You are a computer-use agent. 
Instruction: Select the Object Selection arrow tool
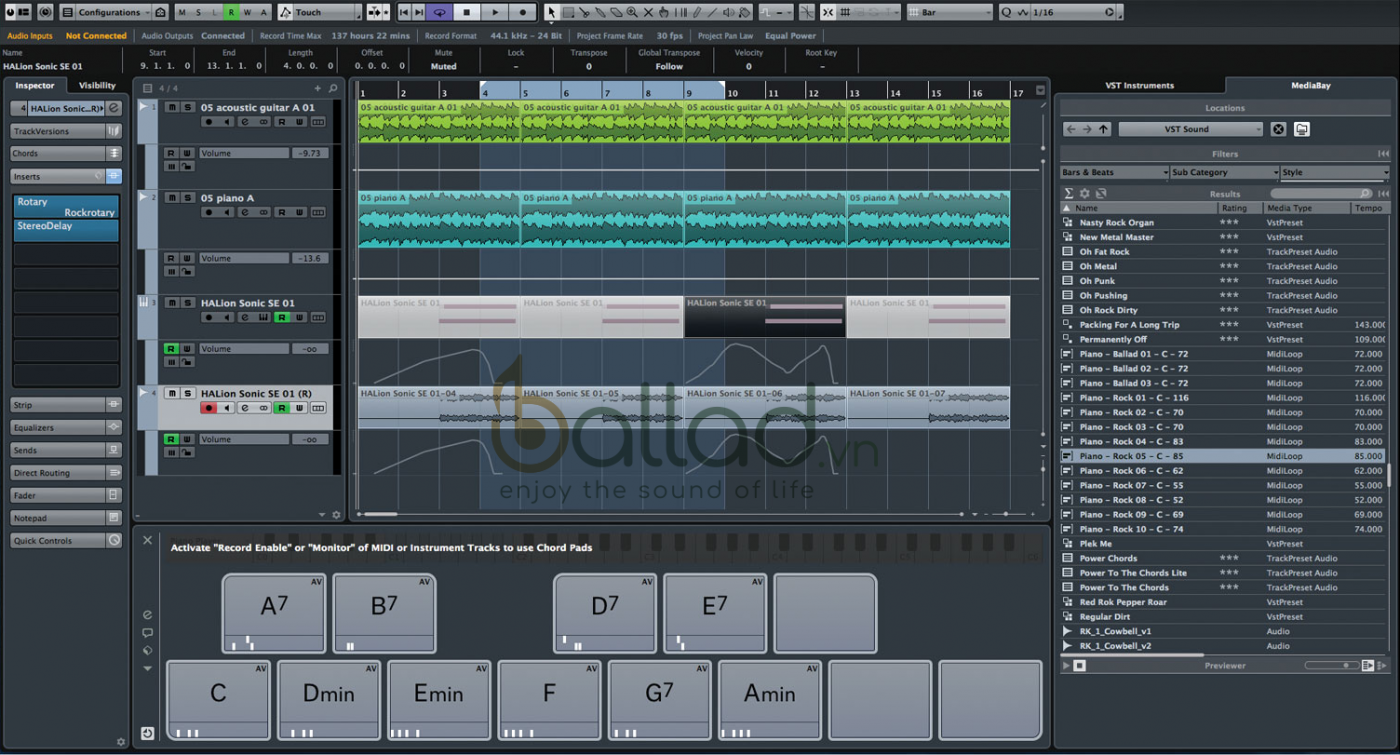coord(551,12)
